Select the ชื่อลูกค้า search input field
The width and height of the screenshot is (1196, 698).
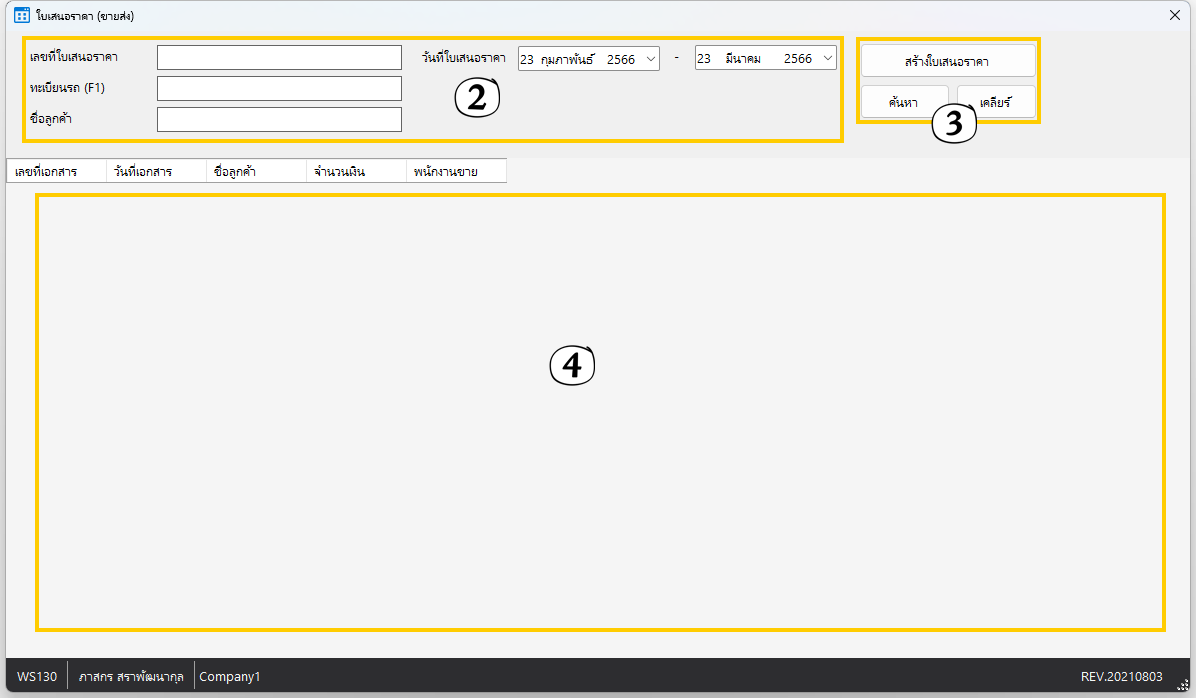(x=279, y=120)
